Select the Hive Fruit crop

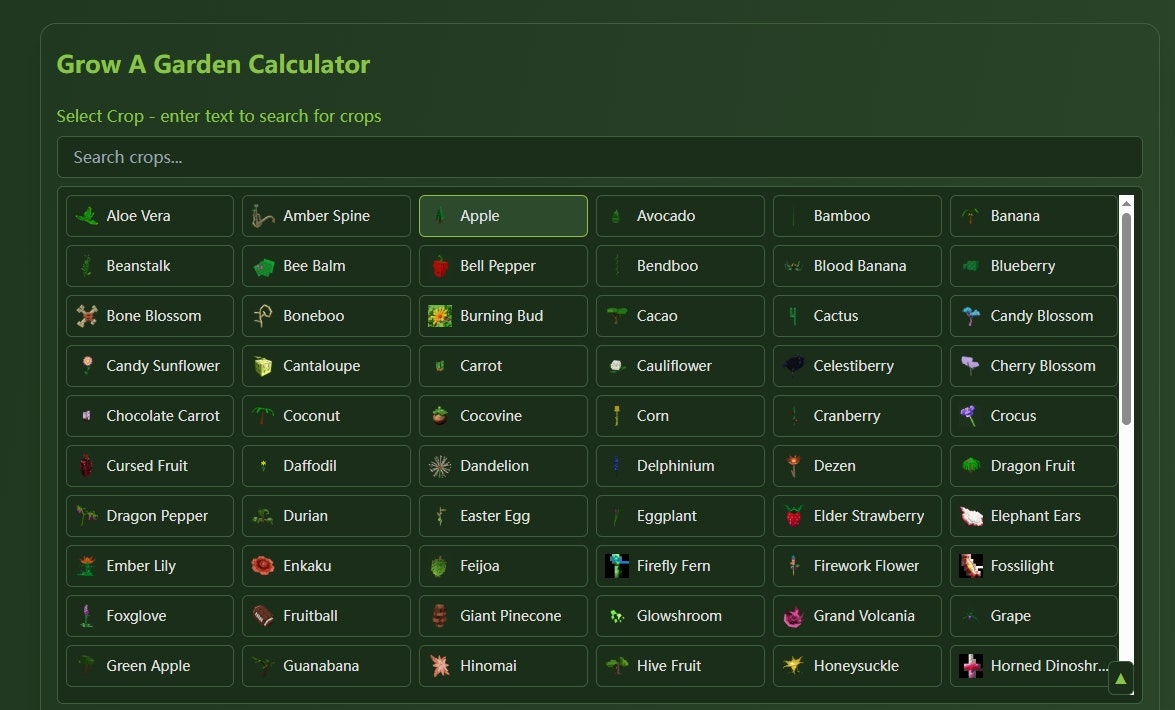point(680,665)
